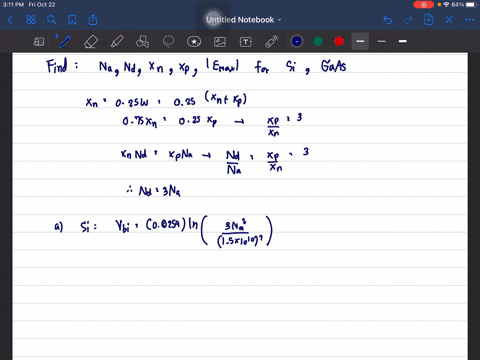Select the Text box tool
This screenshot has width=480, height=360.
tap(246, 42)
